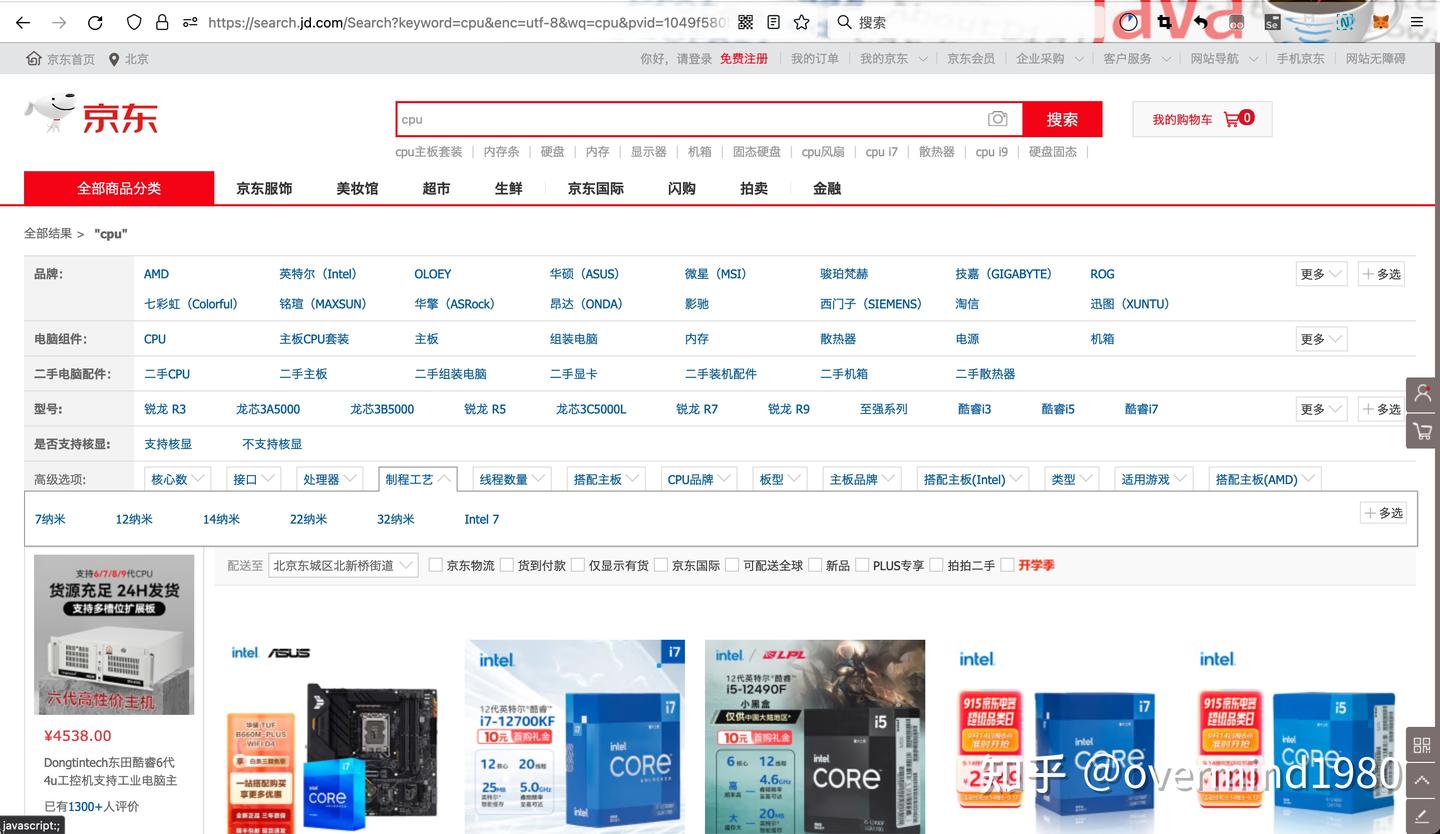Screen dimensions: 1440x834
Task: Open the 配送至 location dropdown
Action: tap(342, 564)
